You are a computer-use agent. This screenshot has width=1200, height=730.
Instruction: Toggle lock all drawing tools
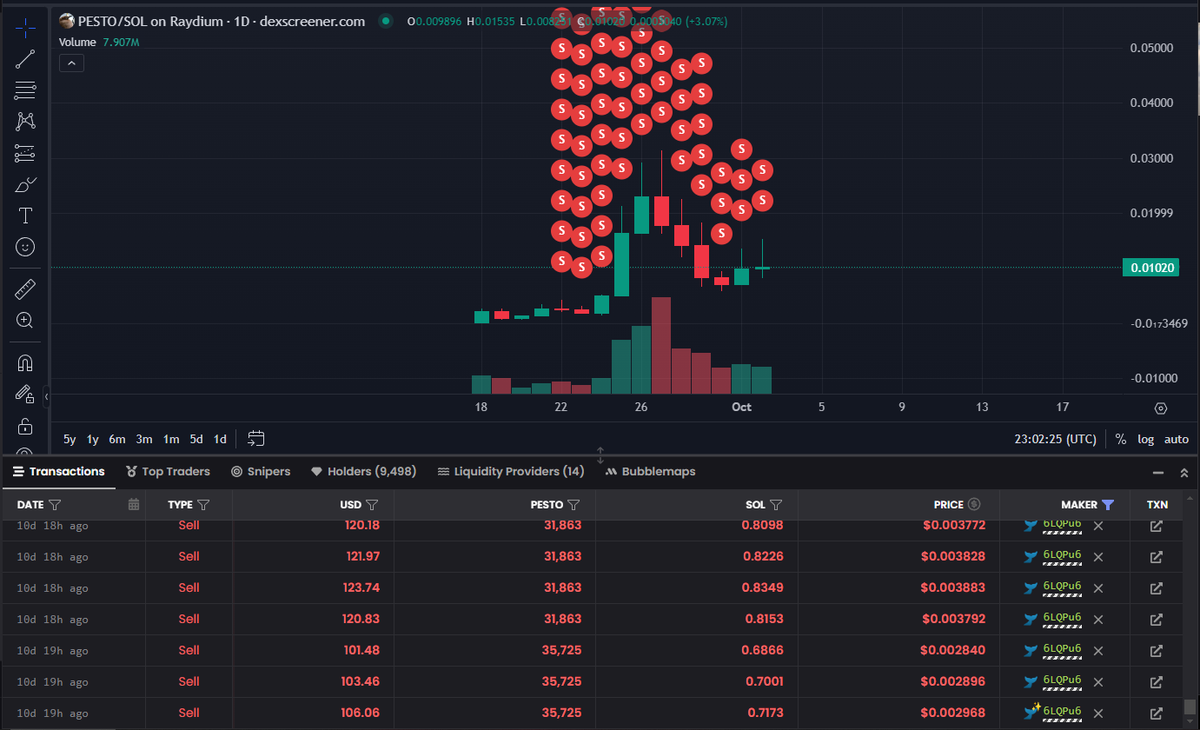click(x=25, y=426)
